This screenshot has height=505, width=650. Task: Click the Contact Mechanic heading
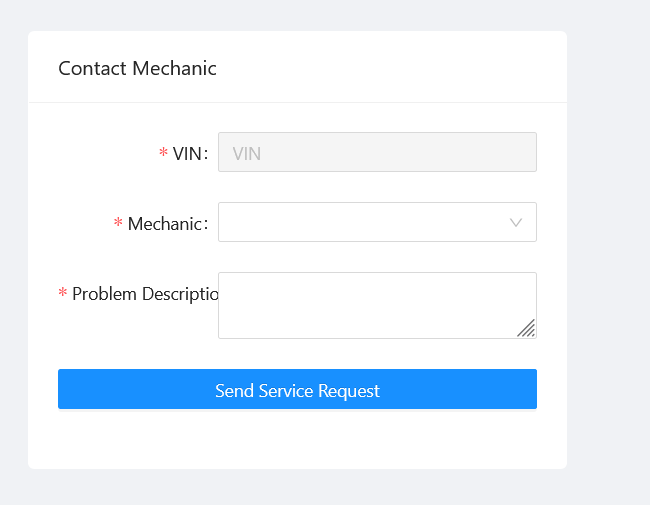coord(137,68)
